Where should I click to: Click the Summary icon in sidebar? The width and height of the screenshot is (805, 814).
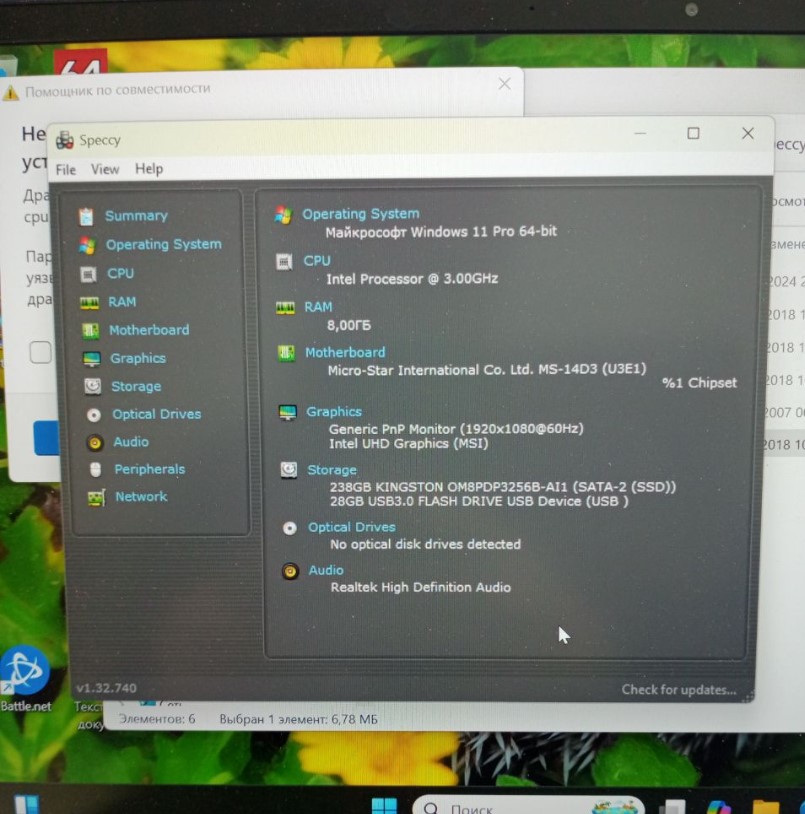87,216
